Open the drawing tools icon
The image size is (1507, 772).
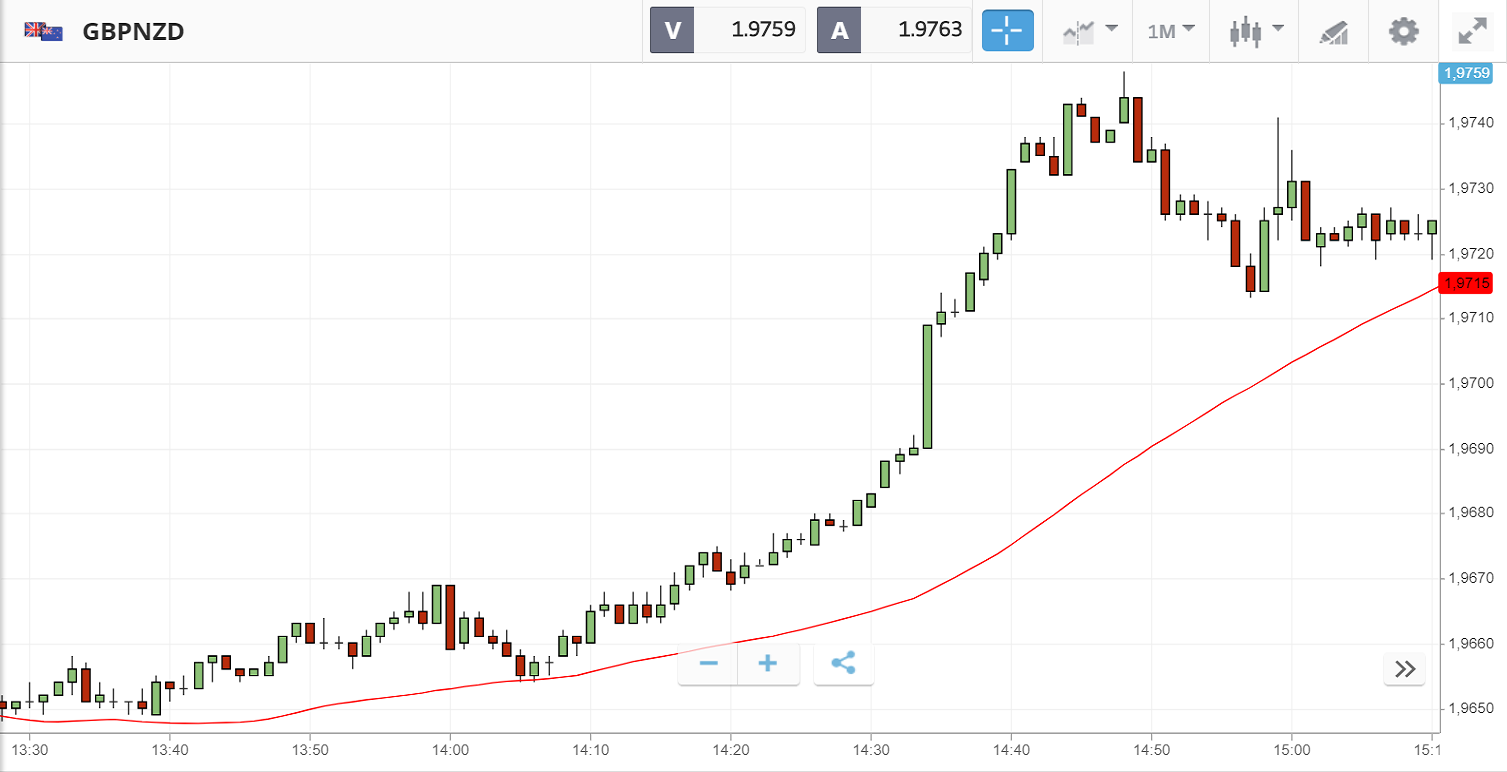pos(1334,31)
